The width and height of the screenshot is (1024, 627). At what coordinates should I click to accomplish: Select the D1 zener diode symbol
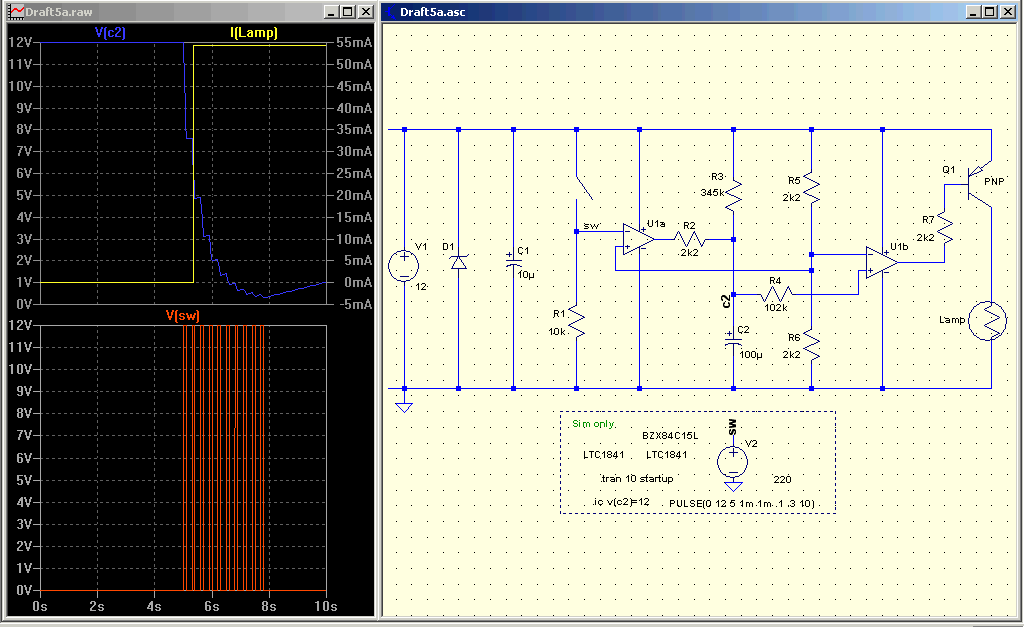click(458, 262)
